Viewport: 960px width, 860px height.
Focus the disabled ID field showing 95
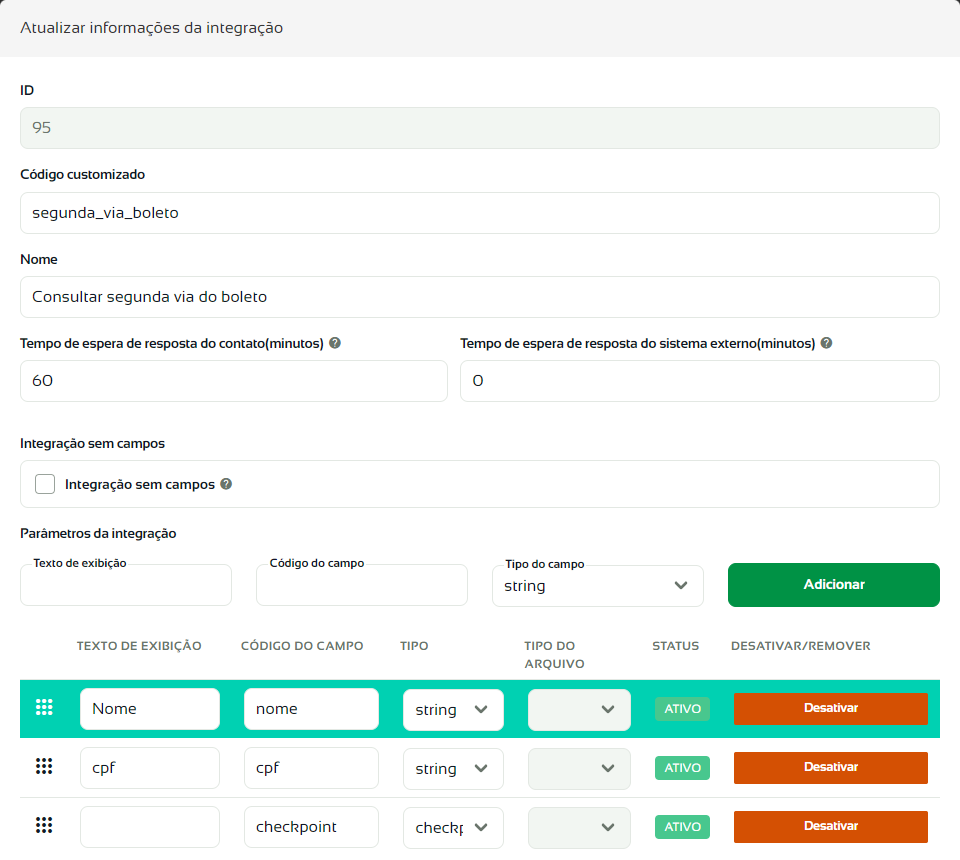pyautogui.click(x=480, y=128)
